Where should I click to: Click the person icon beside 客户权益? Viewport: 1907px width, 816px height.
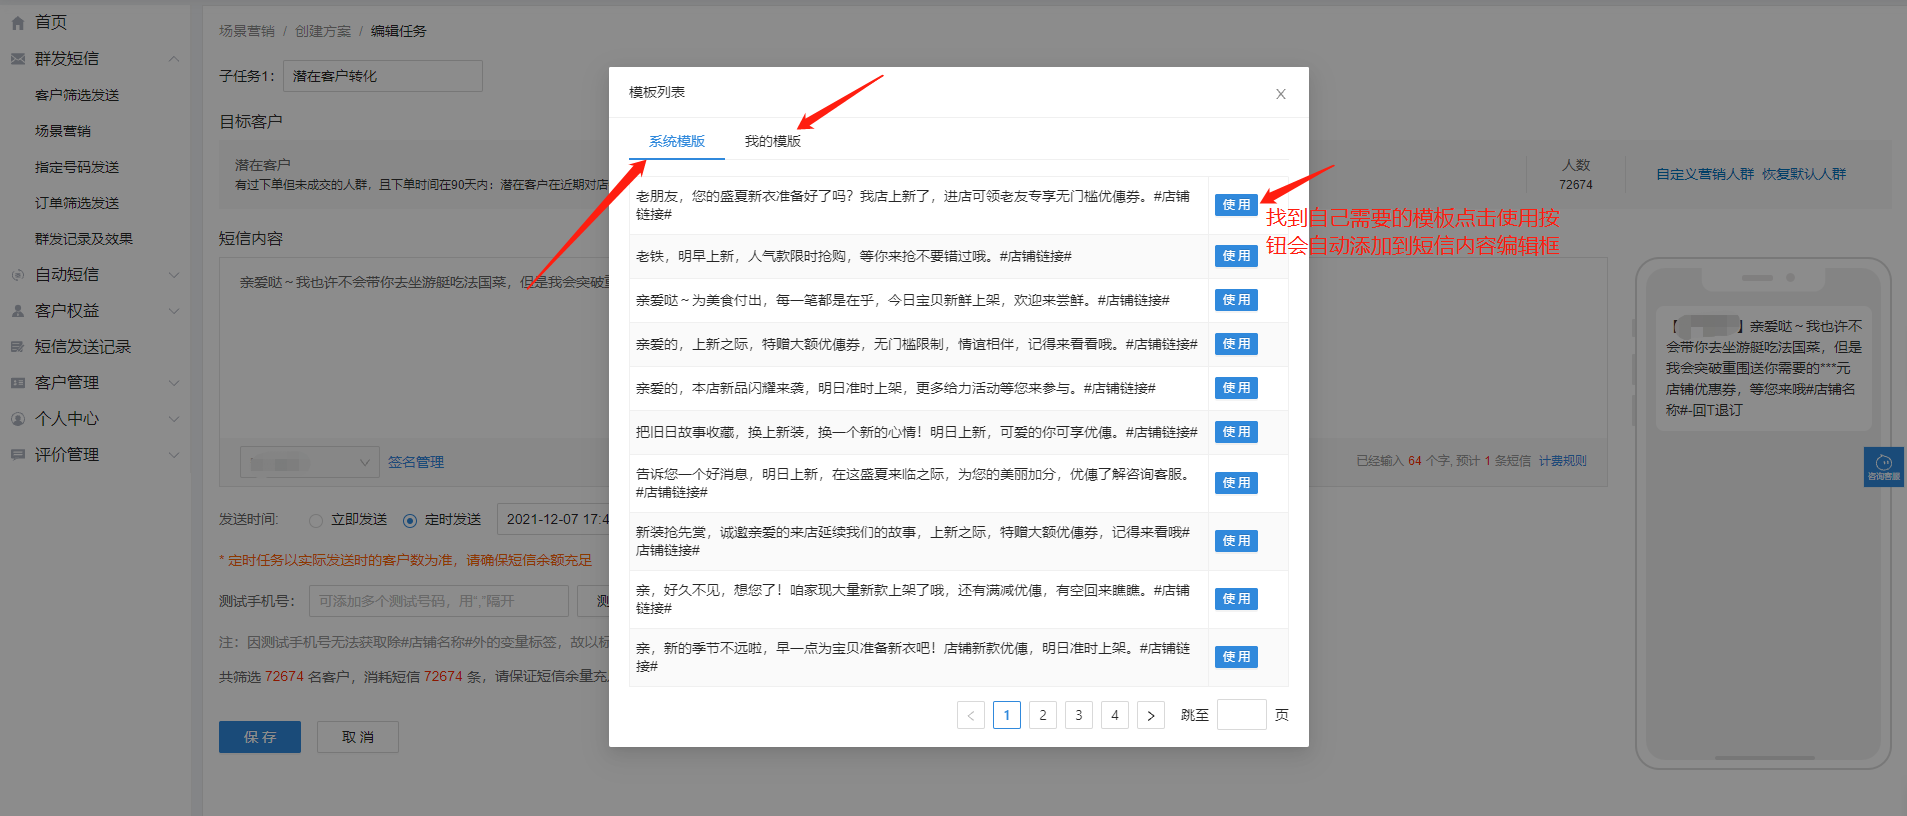click(x=17, y=311)
